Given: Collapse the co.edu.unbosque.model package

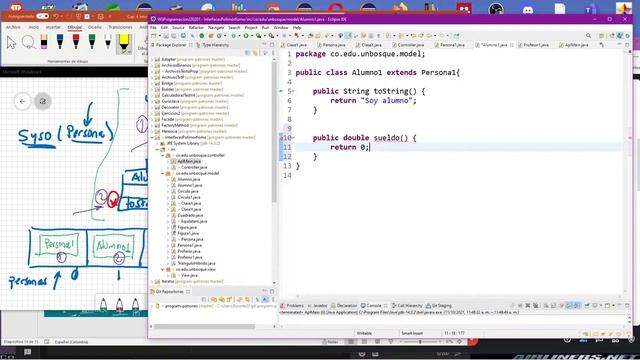Looking at the screenshot, I should pyautogui.click(x=162, y=173).
